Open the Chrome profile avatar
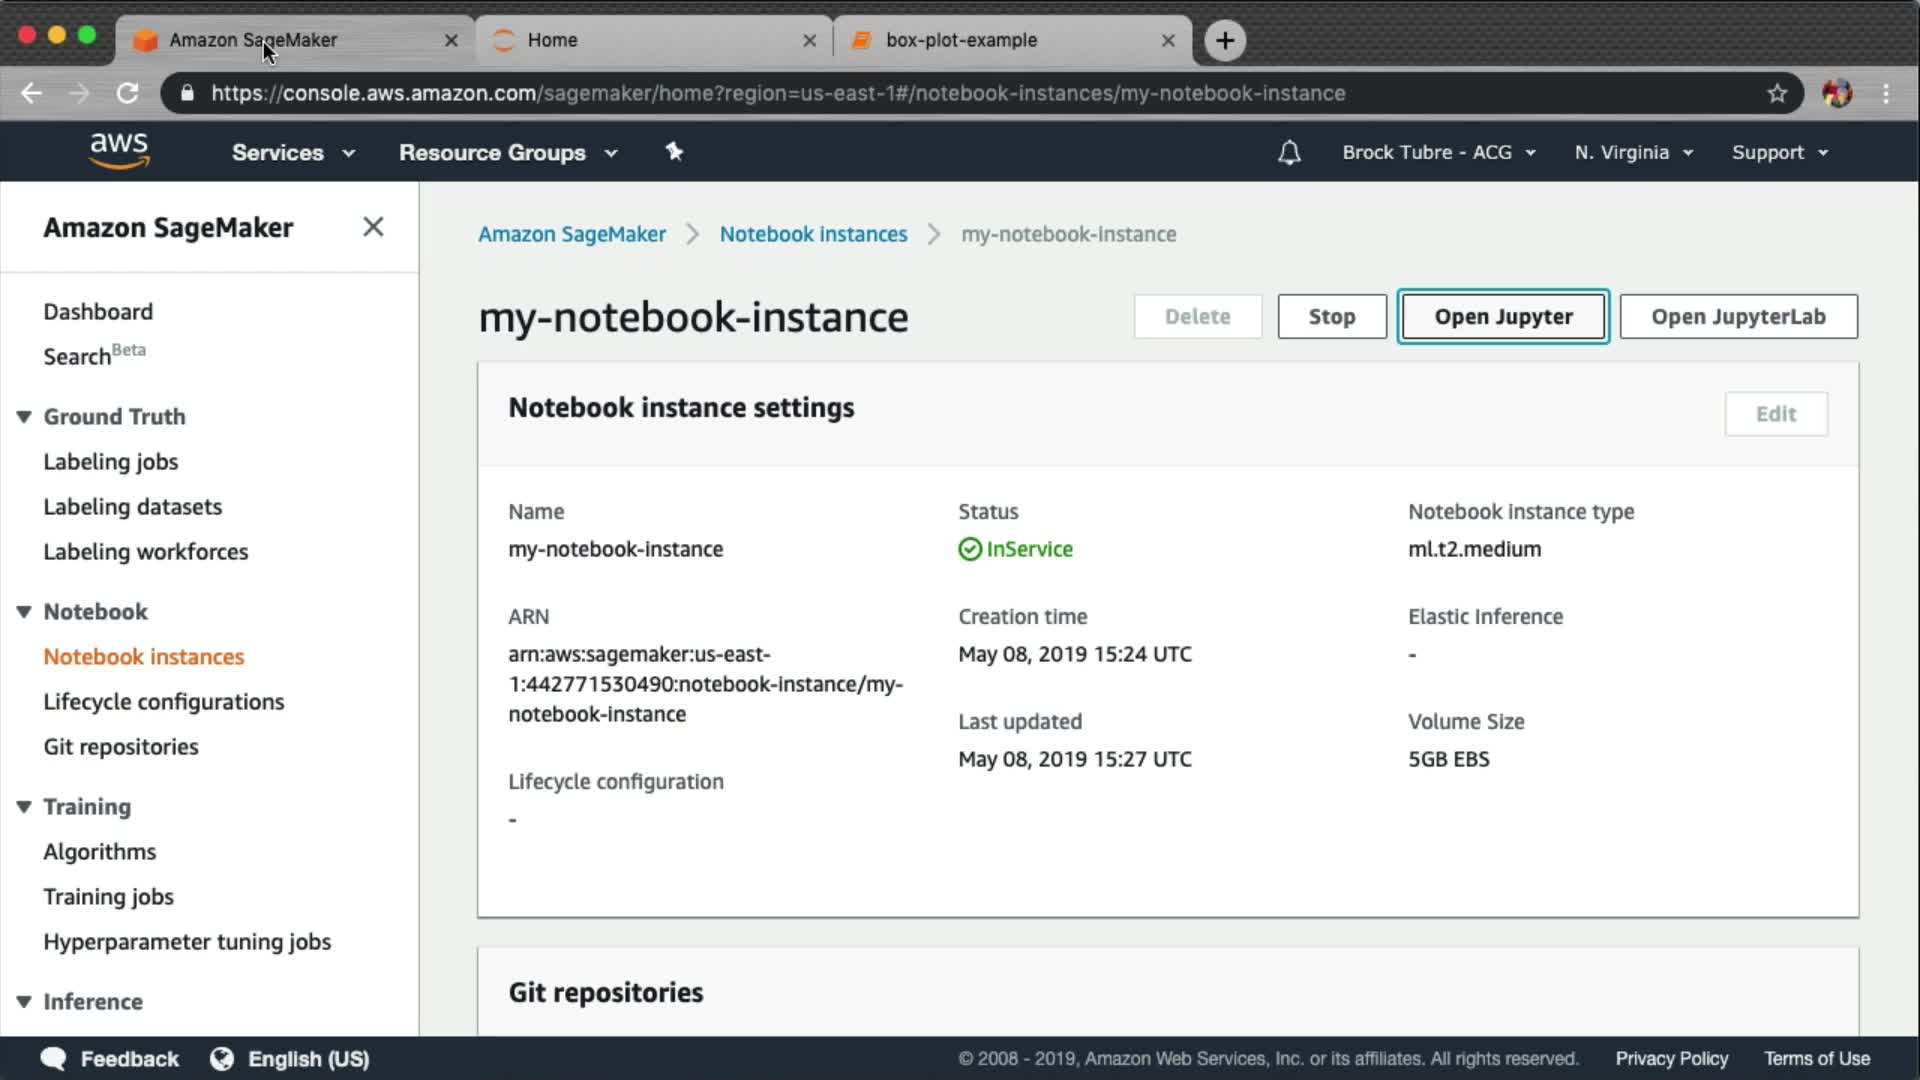 pyautogui.click(x=1836, y=93)
